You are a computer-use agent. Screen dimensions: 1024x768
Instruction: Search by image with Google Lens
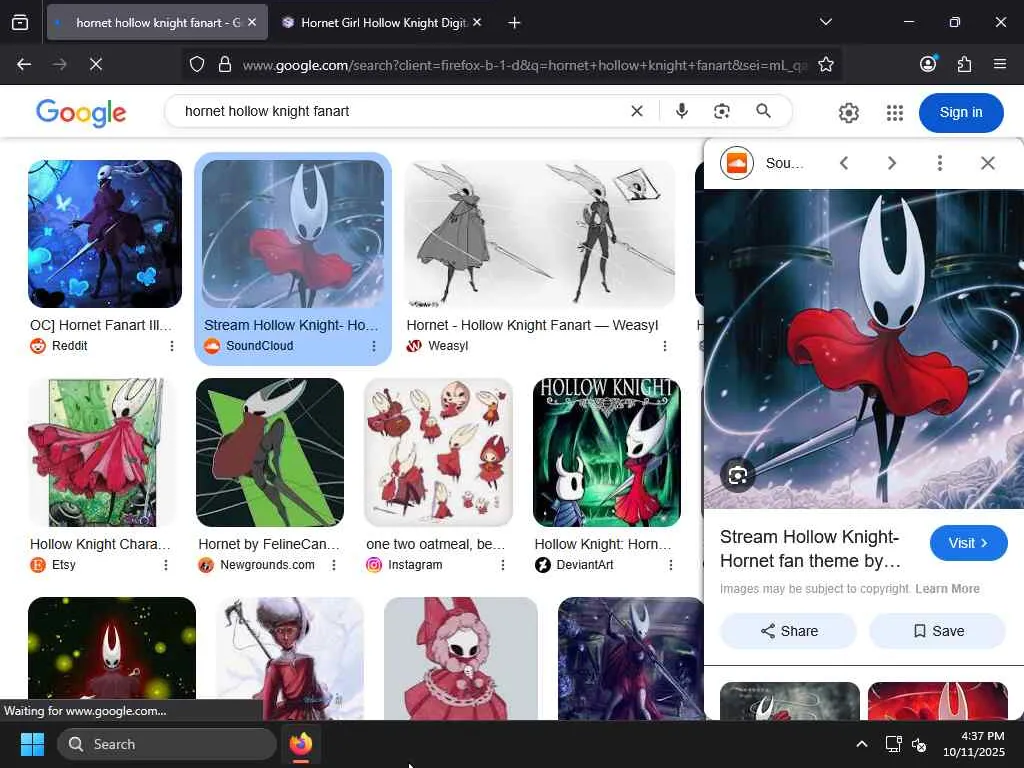pos(722,112)
